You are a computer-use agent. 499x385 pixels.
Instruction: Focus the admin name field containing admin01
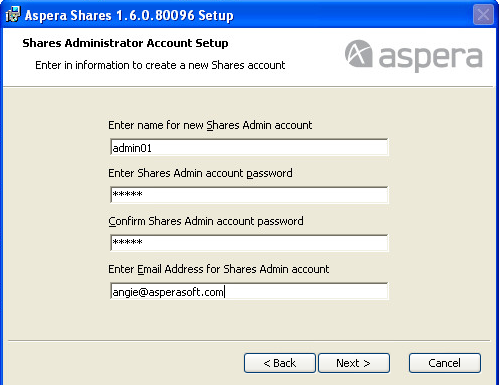[x=249, y=147]
